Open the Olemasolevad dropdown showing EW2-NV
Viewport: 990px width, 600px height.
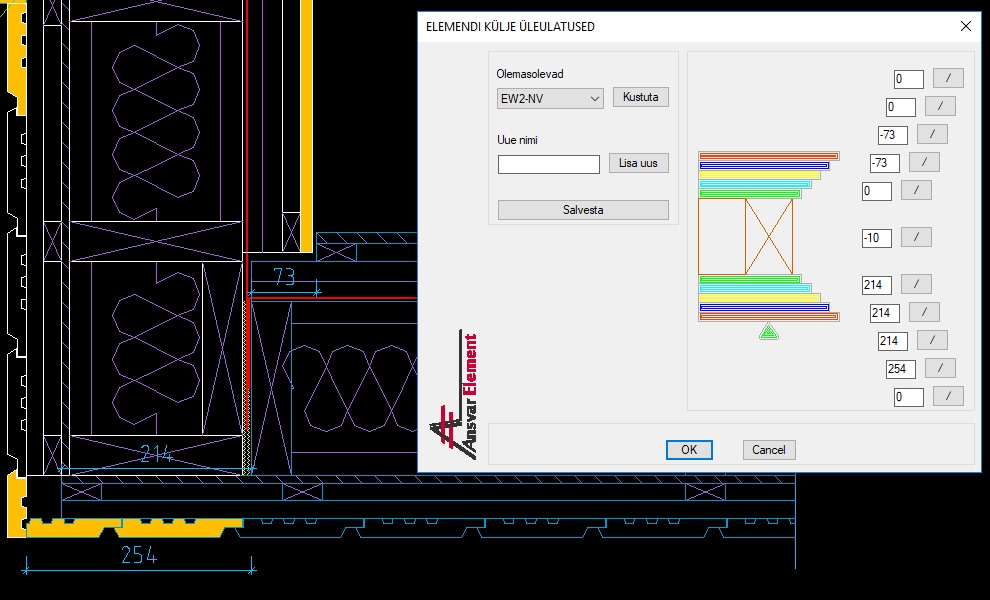click(550, 99)
